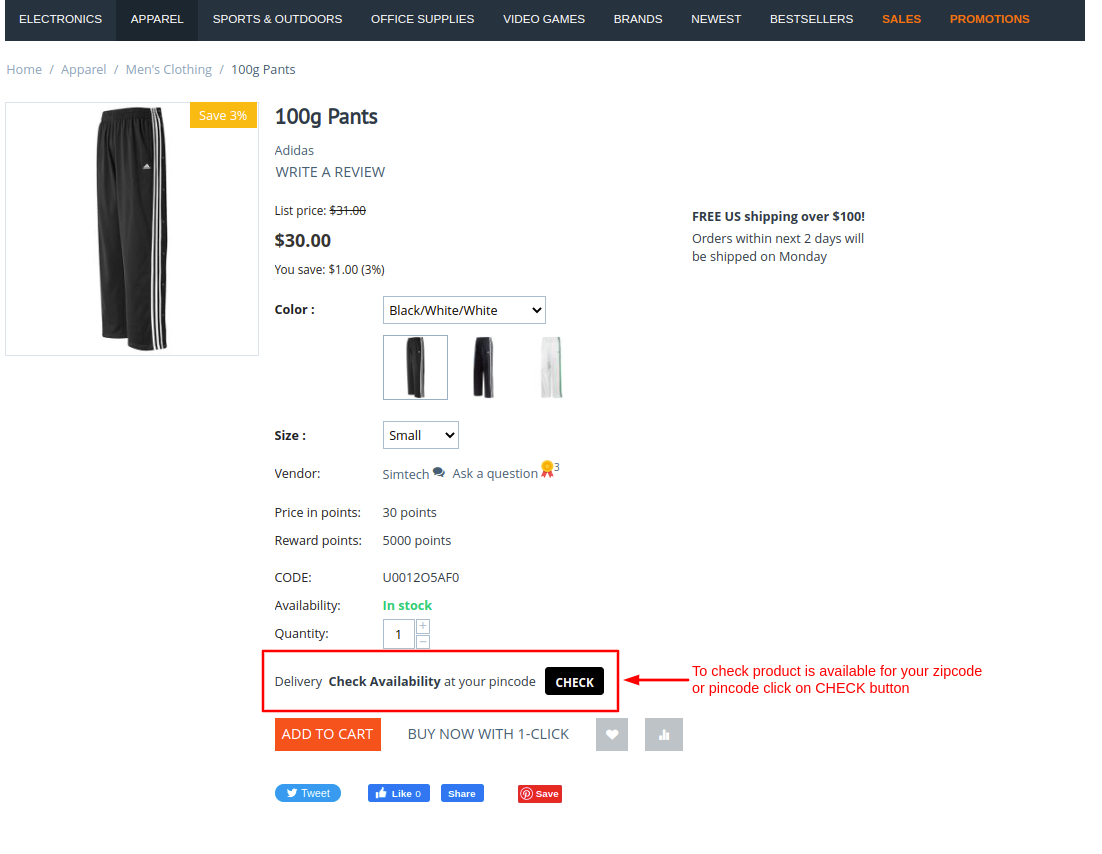Like the product on Facebook
This screenshot has width=1102, height=854.
coord(398,794)
